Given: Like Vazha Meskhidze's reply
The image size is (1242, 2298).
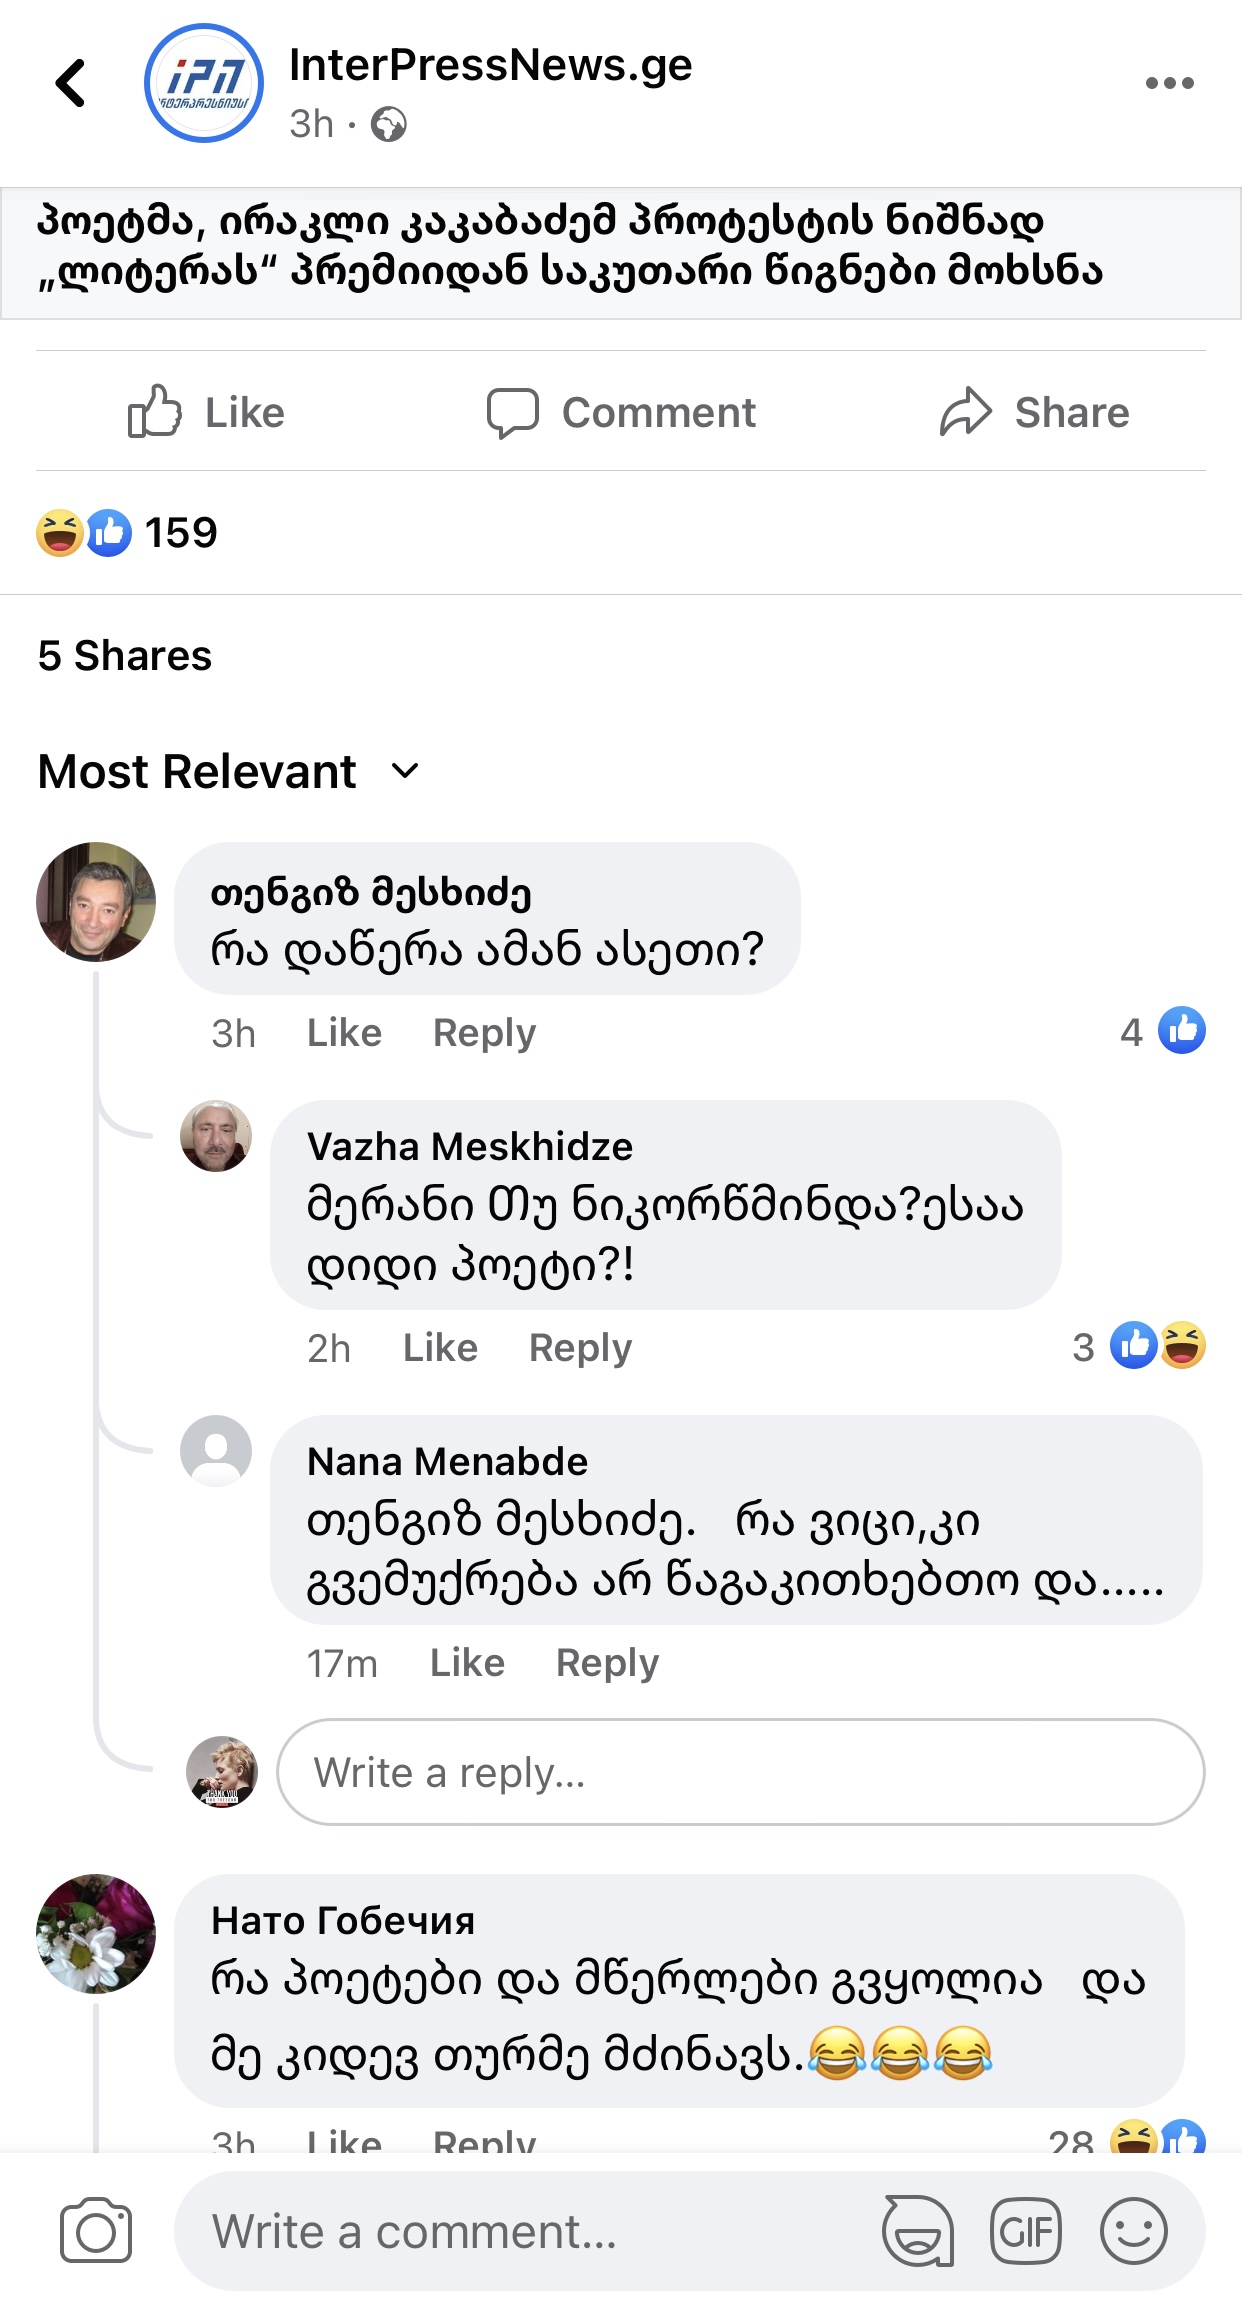Looking at the screenshot, I should pos(440,1348).
